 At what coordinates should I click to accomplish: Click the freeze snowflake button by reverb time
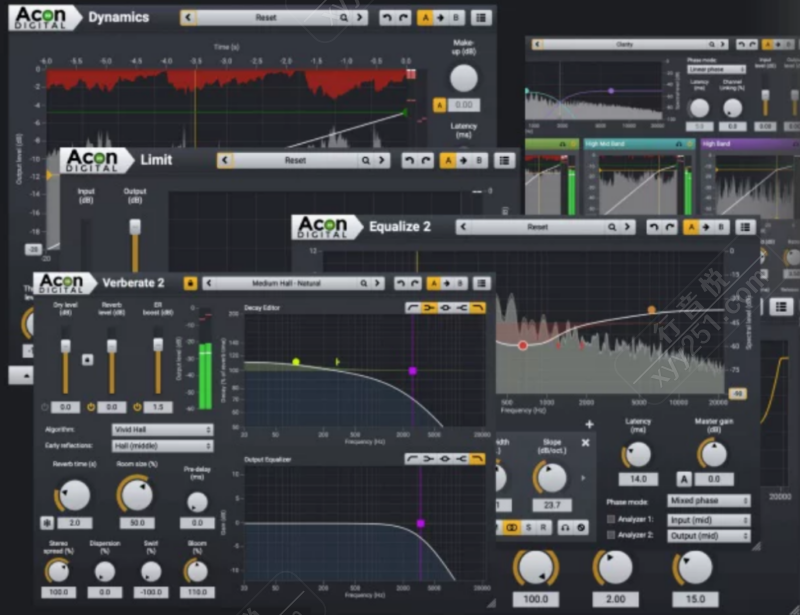[47, 523]
